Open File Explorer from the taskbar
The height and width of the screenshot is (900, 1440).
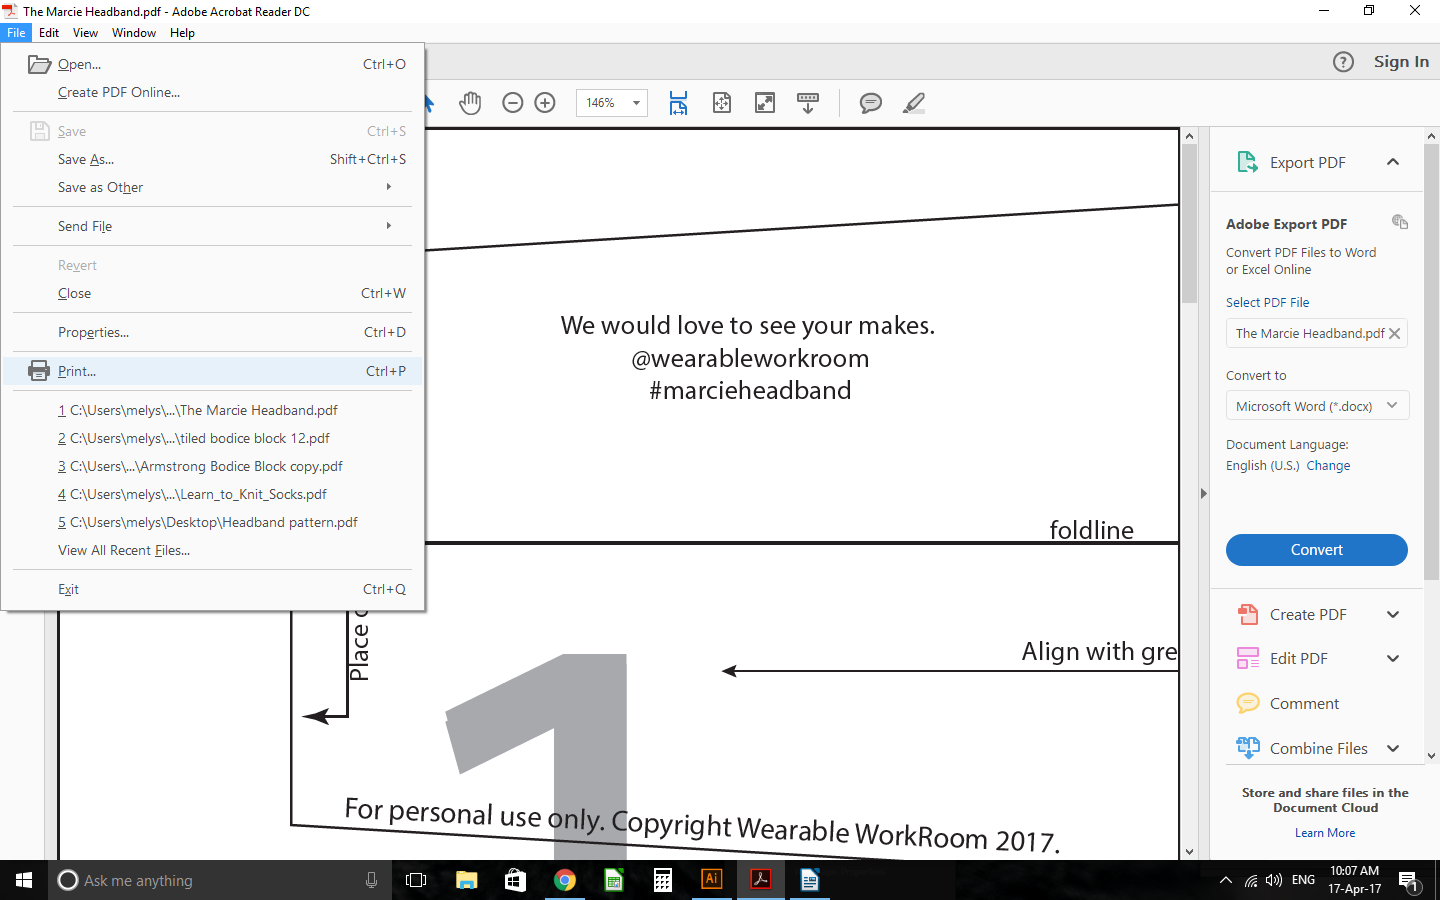coord(467,880)
